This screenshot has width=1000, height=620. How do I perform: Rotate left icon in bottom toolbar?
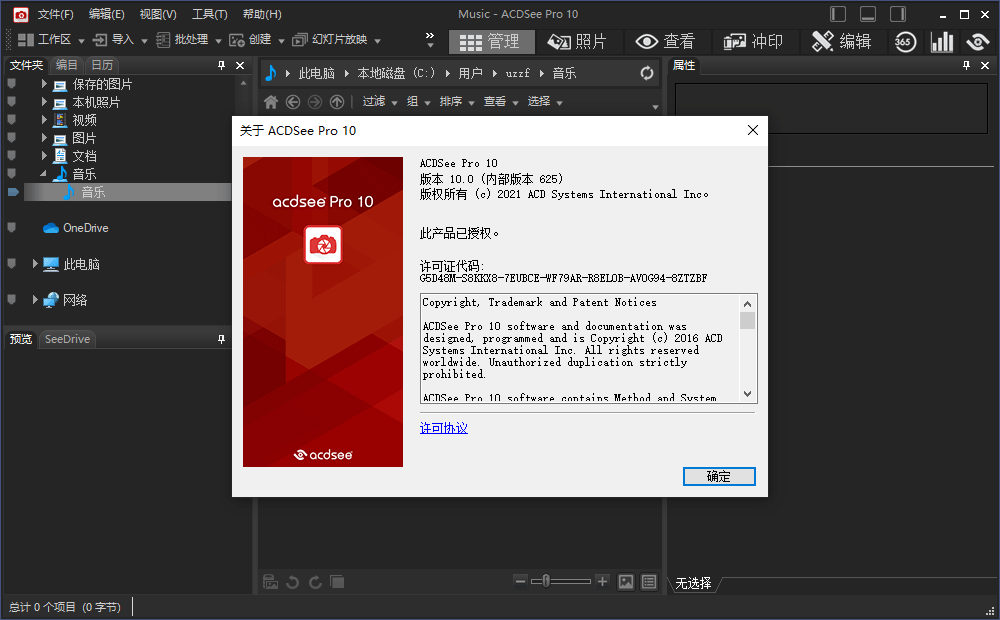click(x=293, y=582)
